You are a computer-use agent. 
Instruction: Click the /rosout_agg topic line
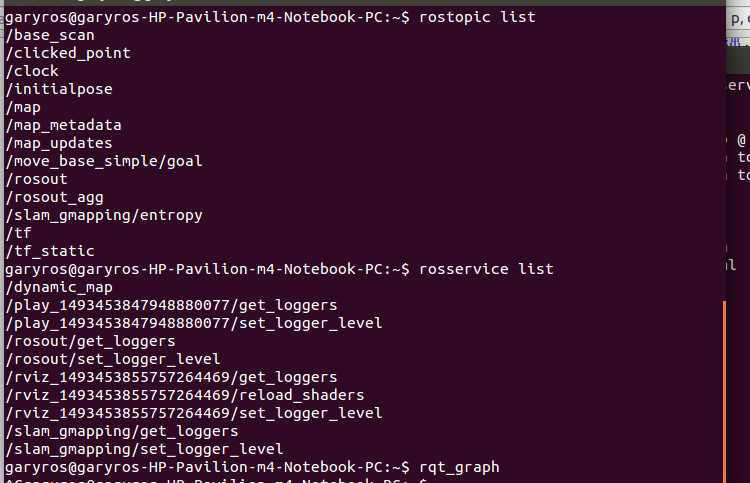tap(55, 197)
